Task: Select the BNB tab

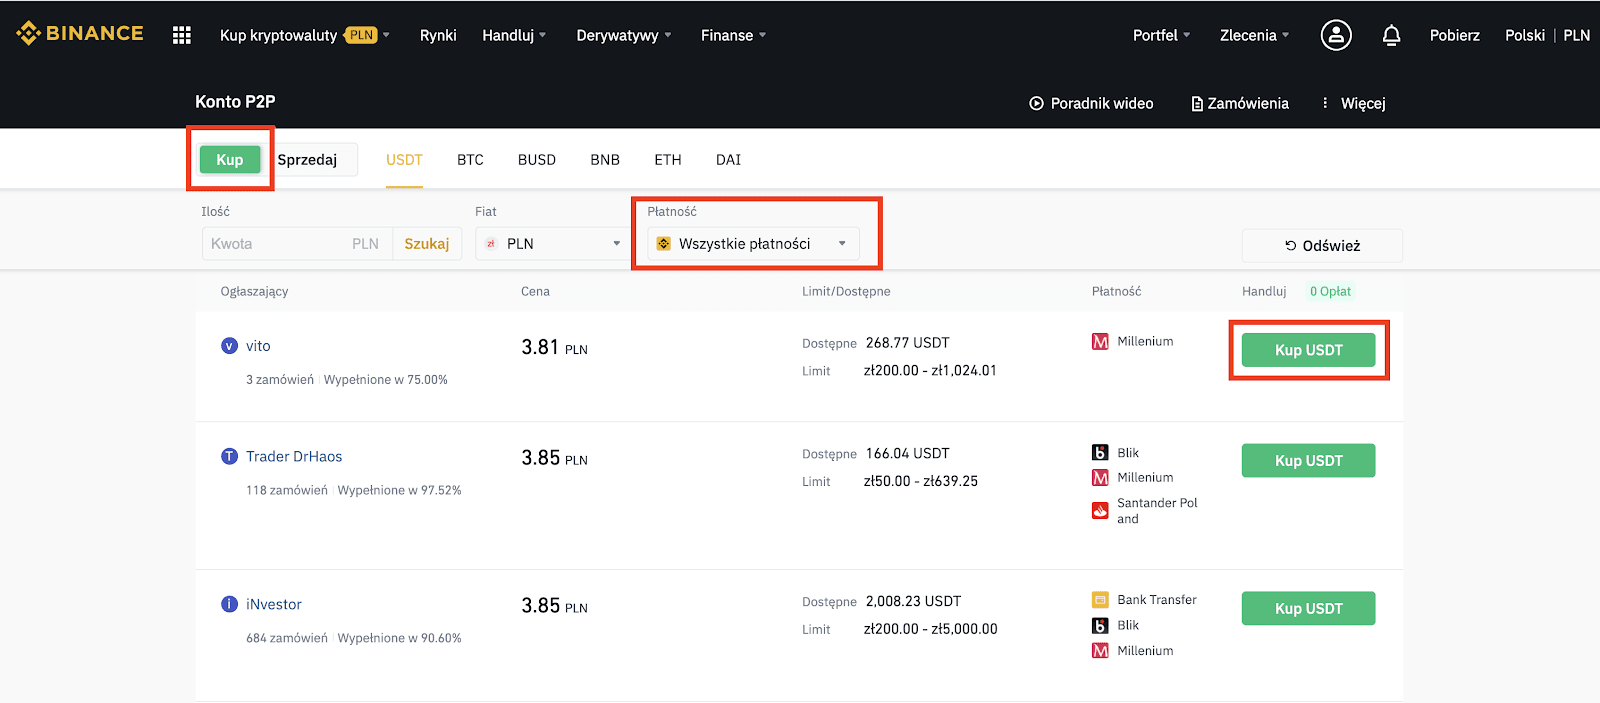Action: (x=605, y=160)
